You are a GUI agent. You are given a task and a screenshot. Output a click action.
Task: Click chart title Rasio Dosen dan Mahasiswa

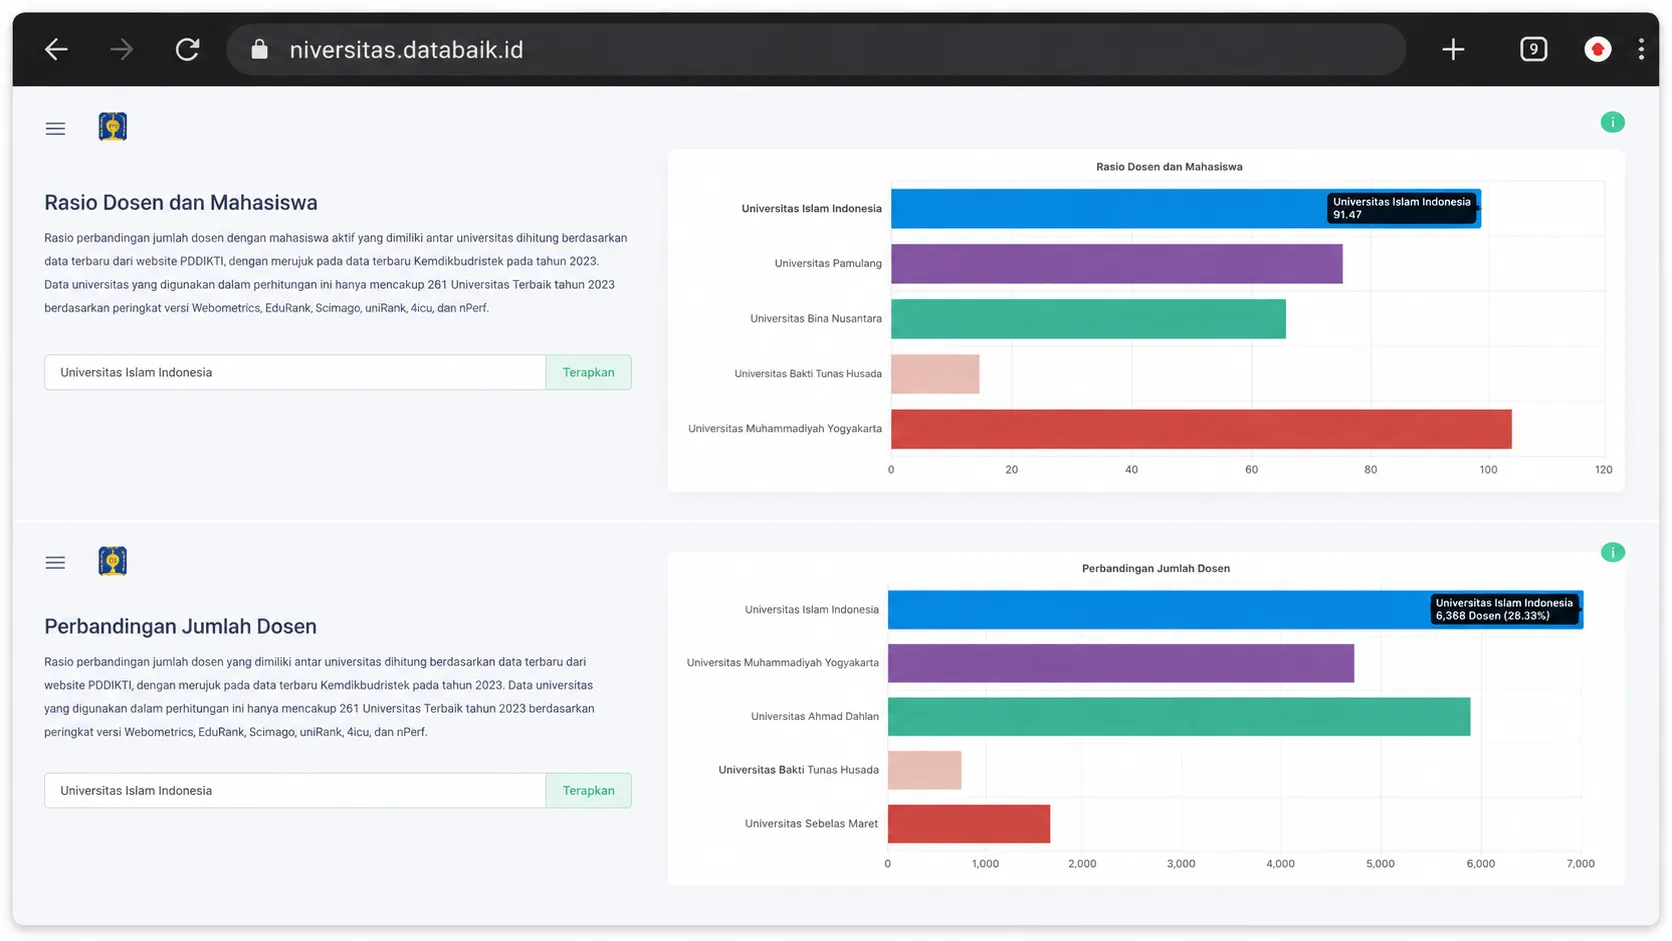(1169, 167)
